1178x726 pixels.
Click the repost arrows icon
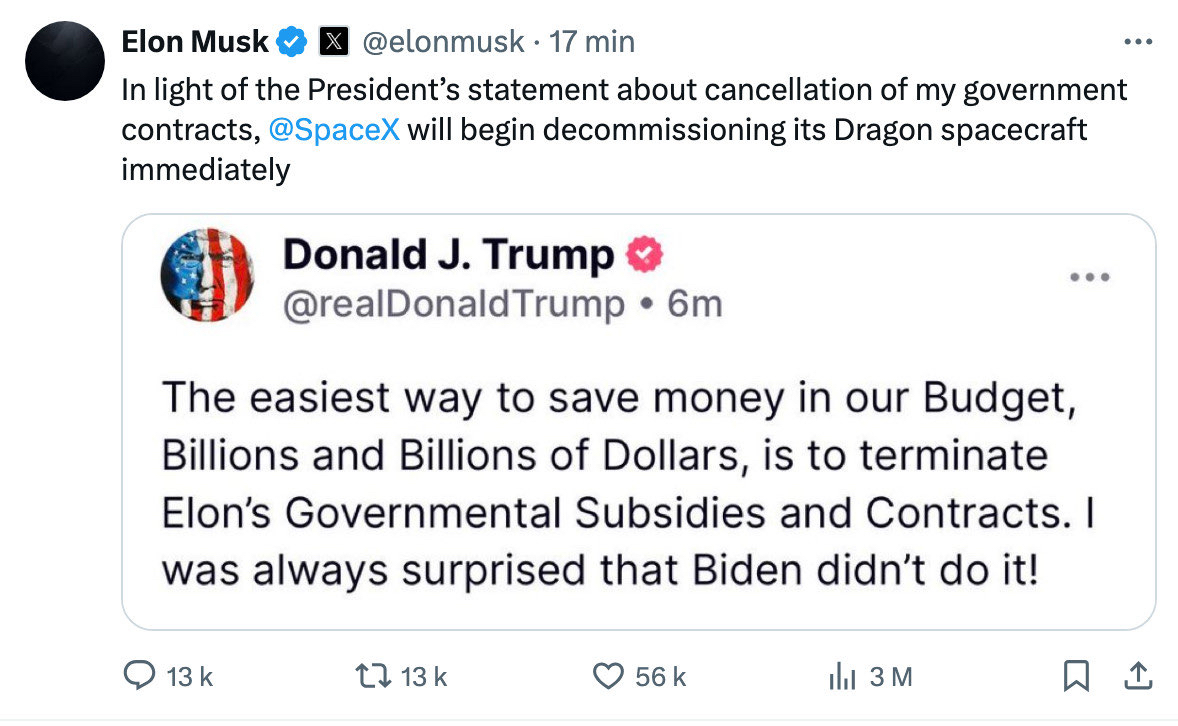click(375, 677)
